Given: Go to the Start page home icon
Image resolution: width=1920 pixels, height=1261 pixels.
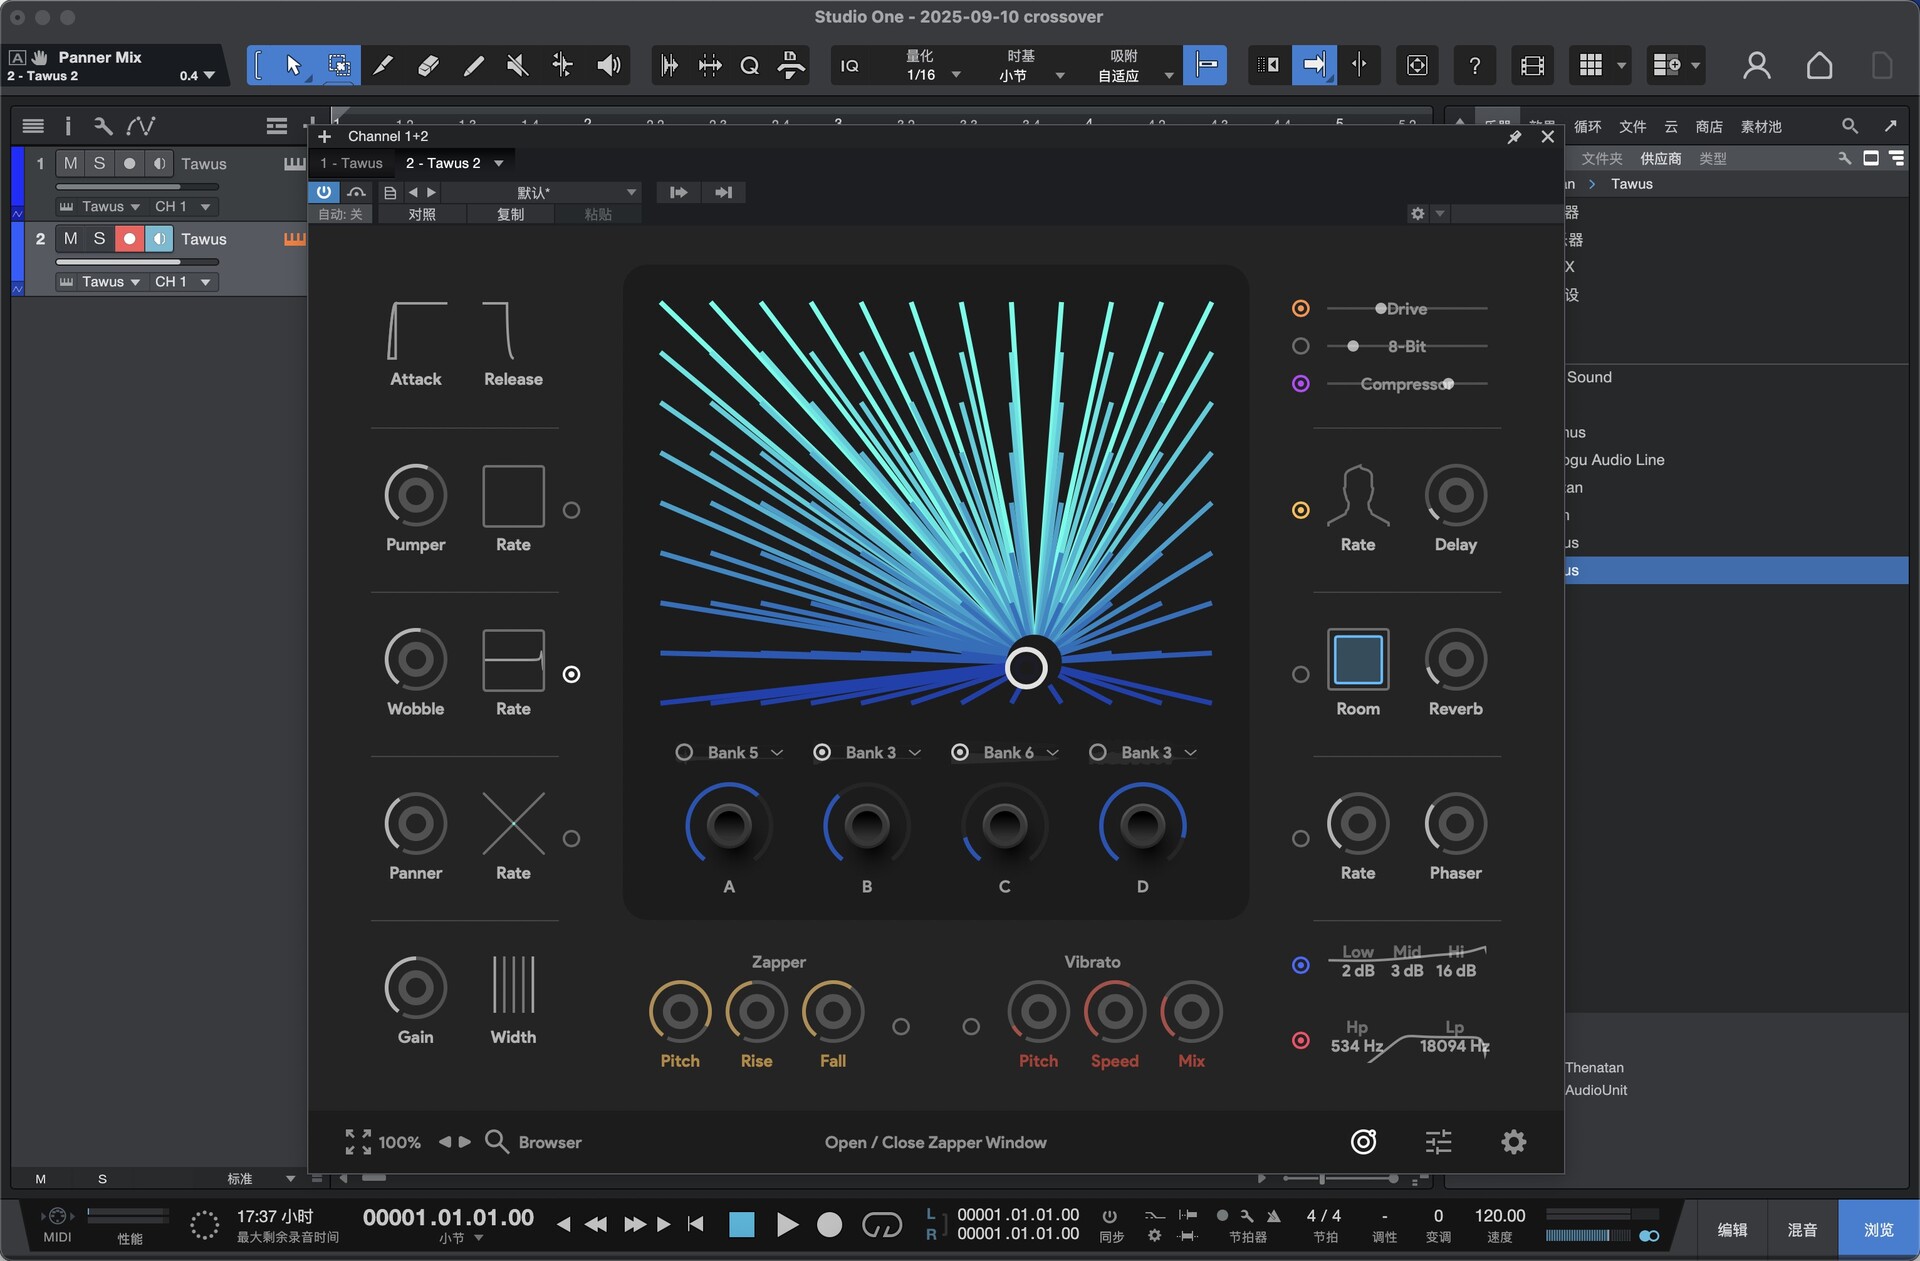Looking at the screenshot, I should pyautogui.click(x=1819, y=65).
